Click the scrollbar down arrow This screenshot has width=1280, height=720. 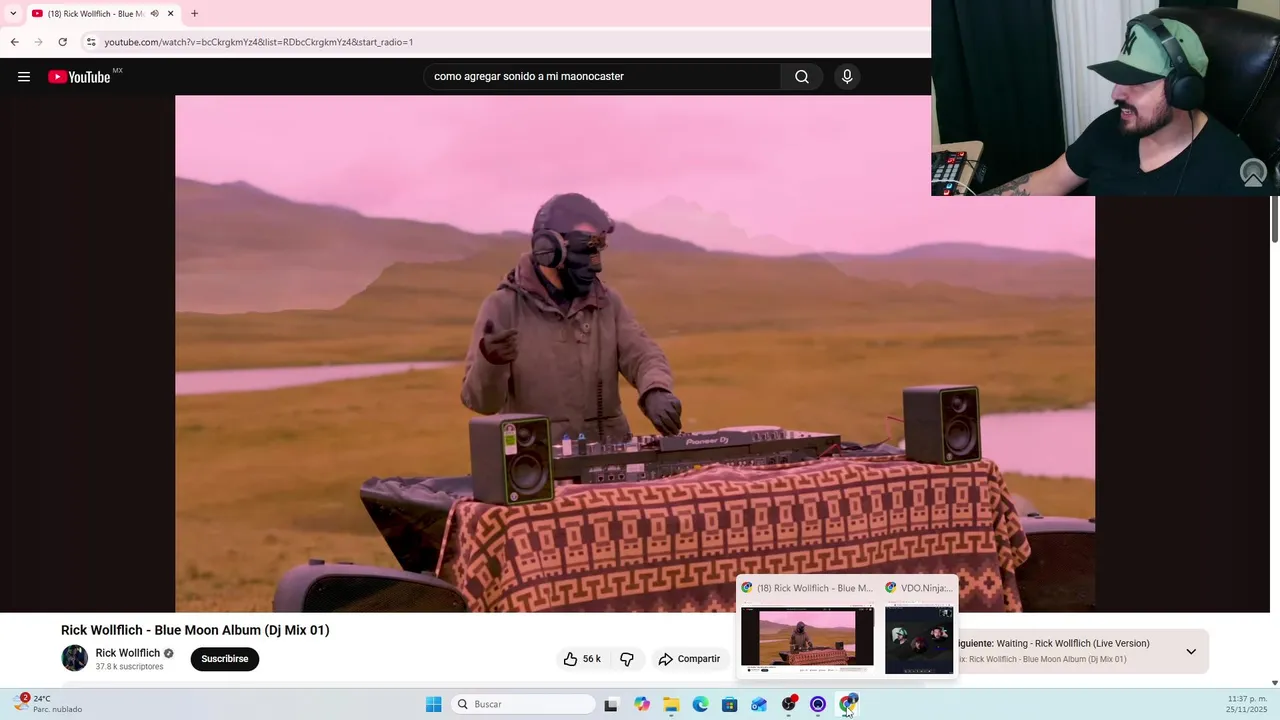tap(1274, 683)
